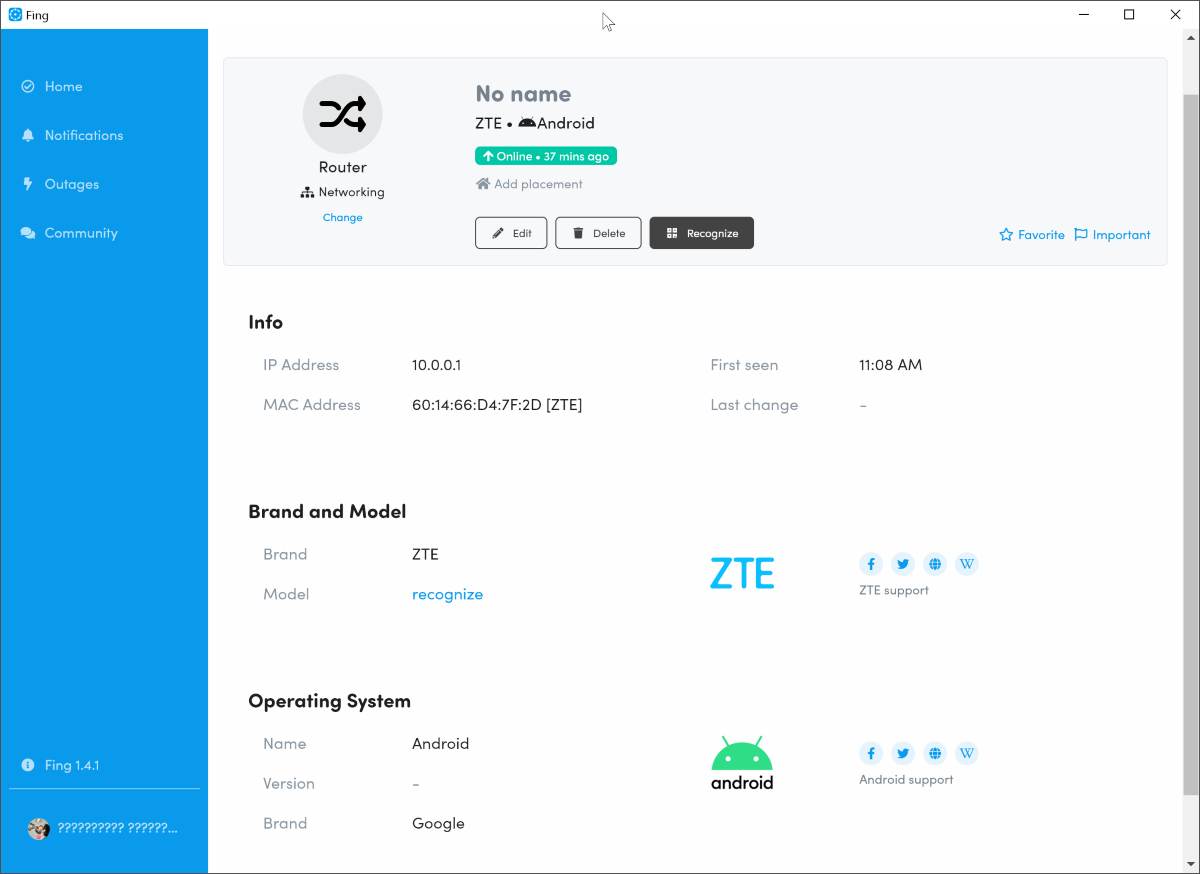This screenshot has height=874, width=1200.
Task: Open Android website globe icon
Action: [935, 753]
